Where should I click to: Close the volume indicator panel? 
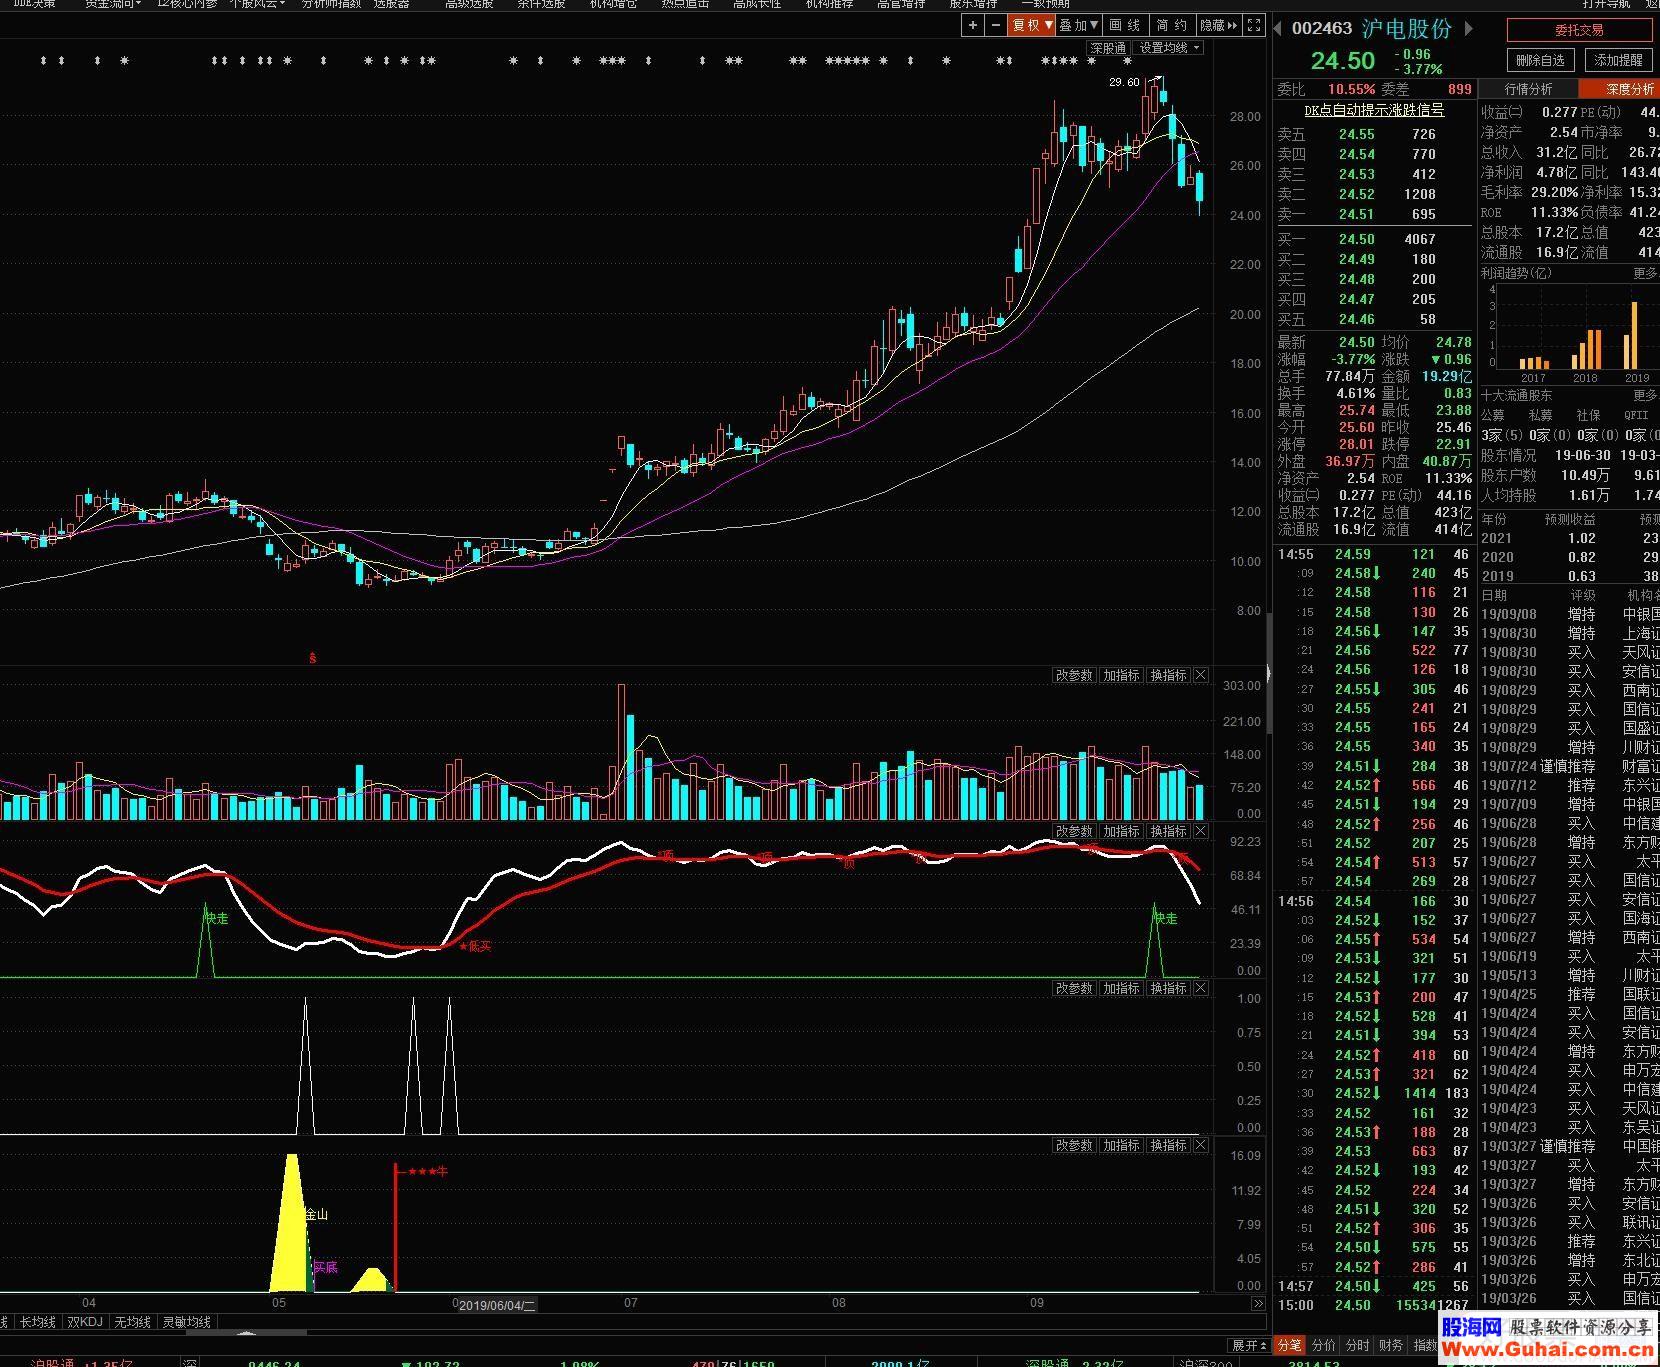coord(1201,675)
